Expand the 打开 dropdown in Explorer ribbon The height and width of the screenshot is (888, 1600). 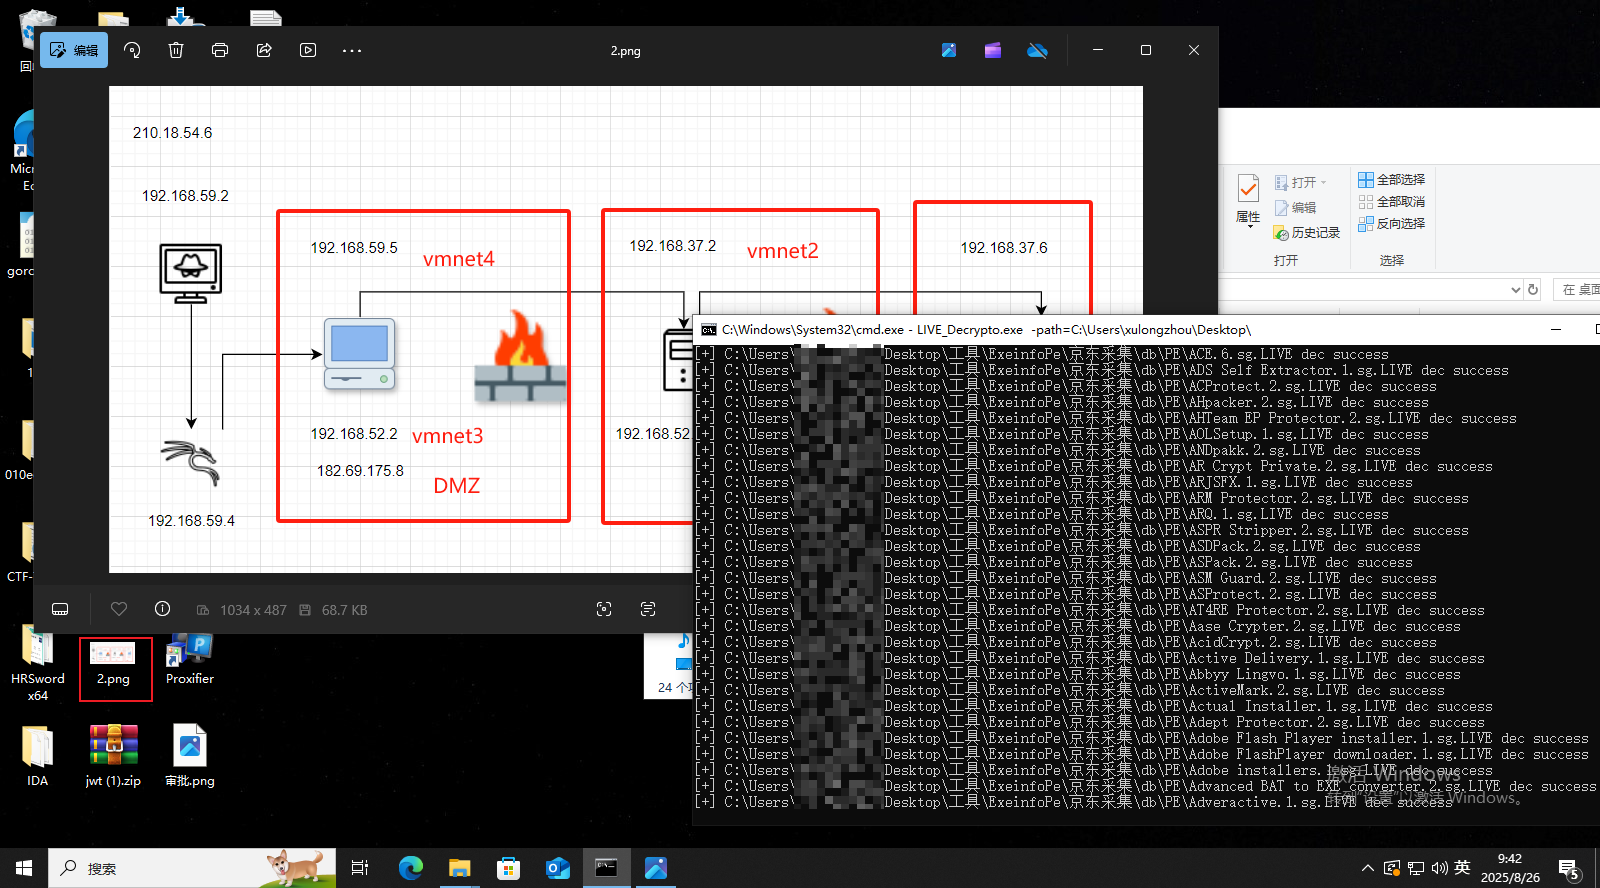1323,183
